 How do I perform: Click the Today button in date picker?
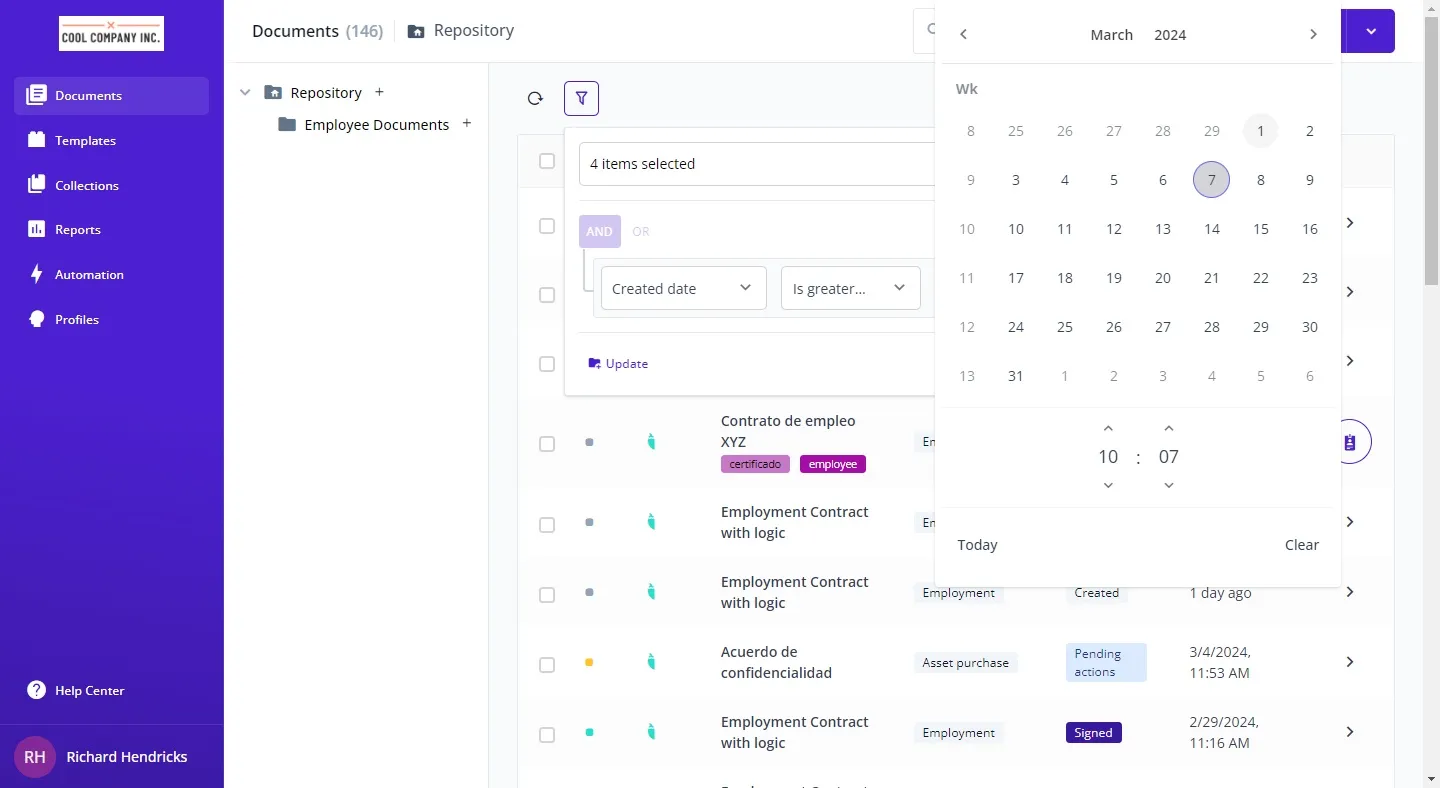point(977,545)
